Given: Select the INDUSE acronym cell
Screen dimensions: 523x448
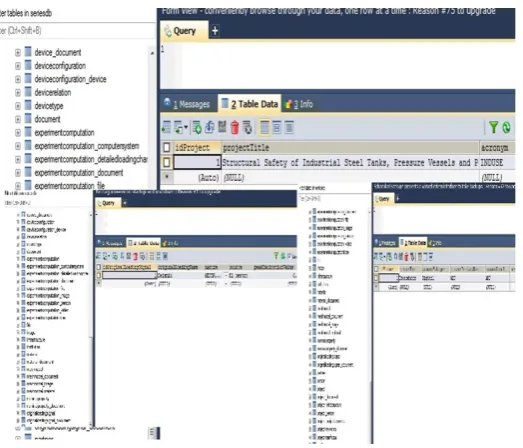Looking at the screenshot, I should click(498, 162).
